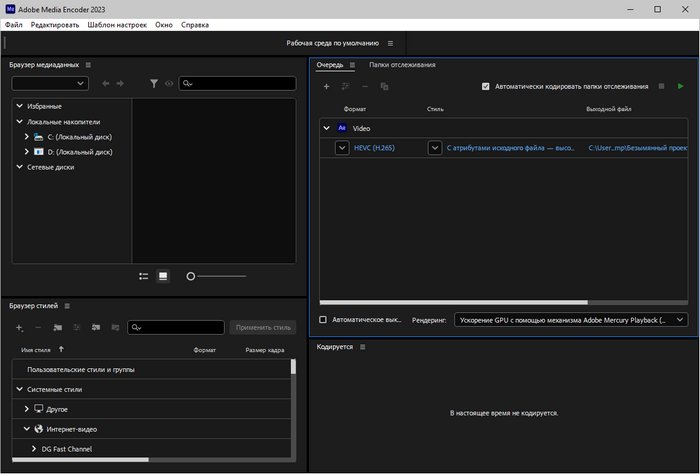Create new preset group folder icon
This screenshot has width=700, height=474.
pyautogui.click(x=58, y=328)
